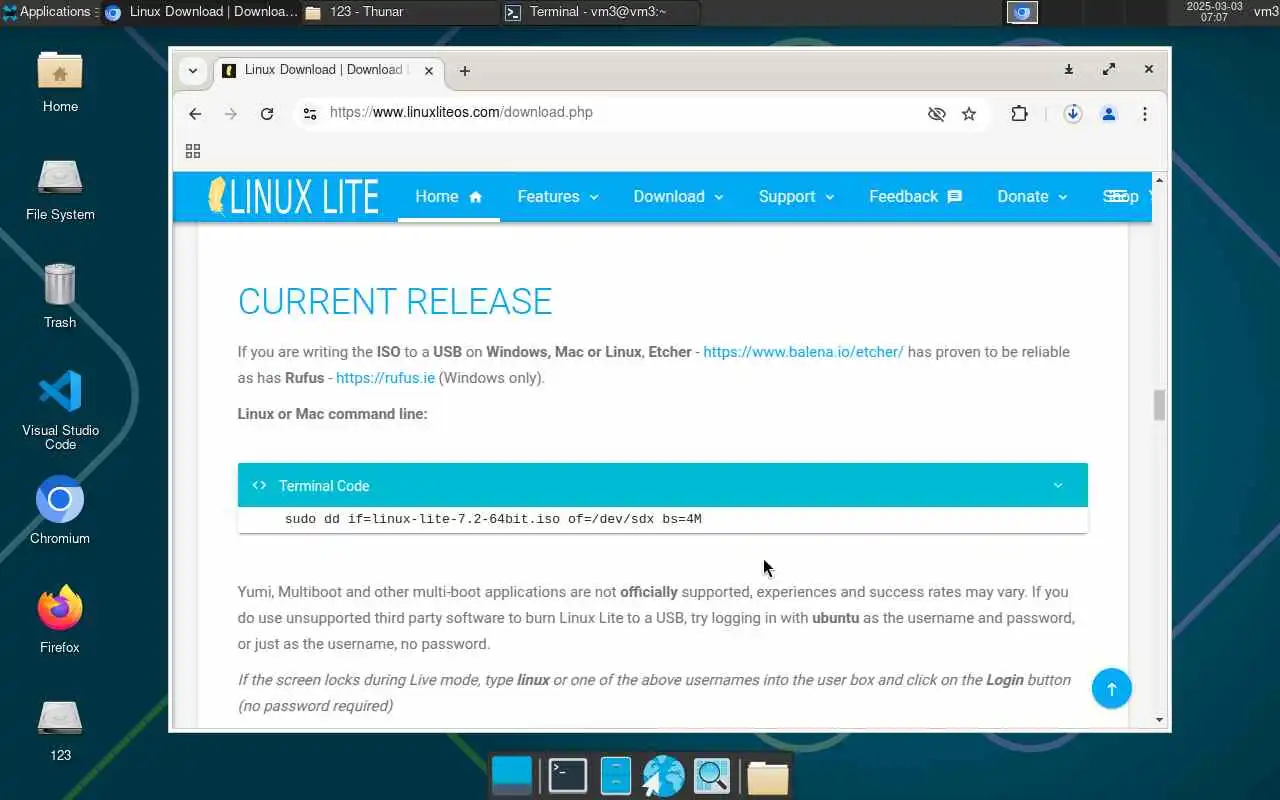This screenshot has width=1280, height=800.
Task: Click the show desktop icon in the dock
Action: (513, 775)
